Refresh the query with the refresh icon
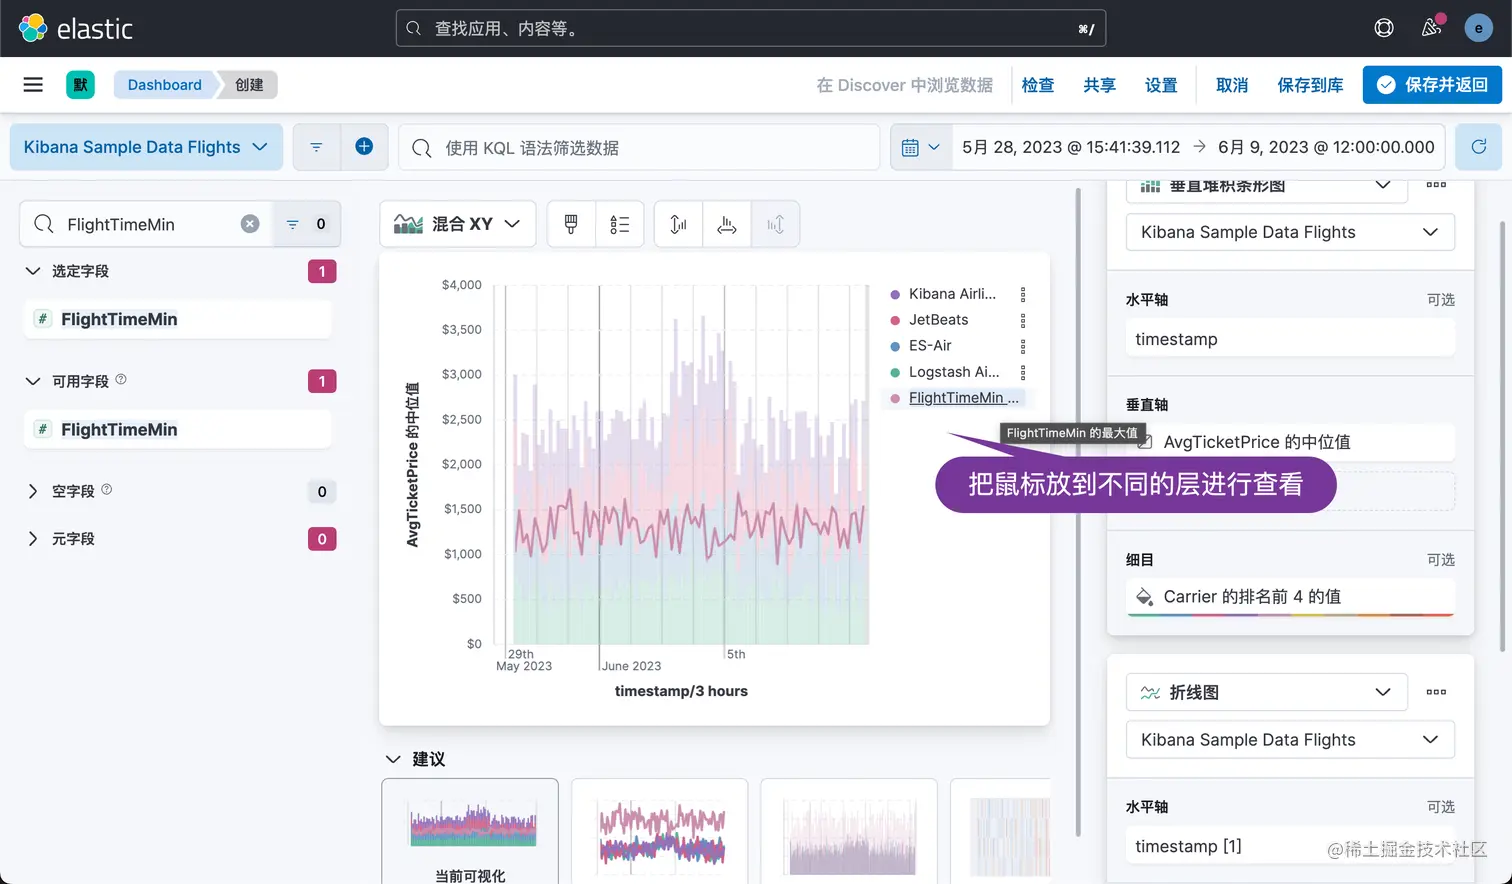The image size is (1512, 884). pos(1478,147)
